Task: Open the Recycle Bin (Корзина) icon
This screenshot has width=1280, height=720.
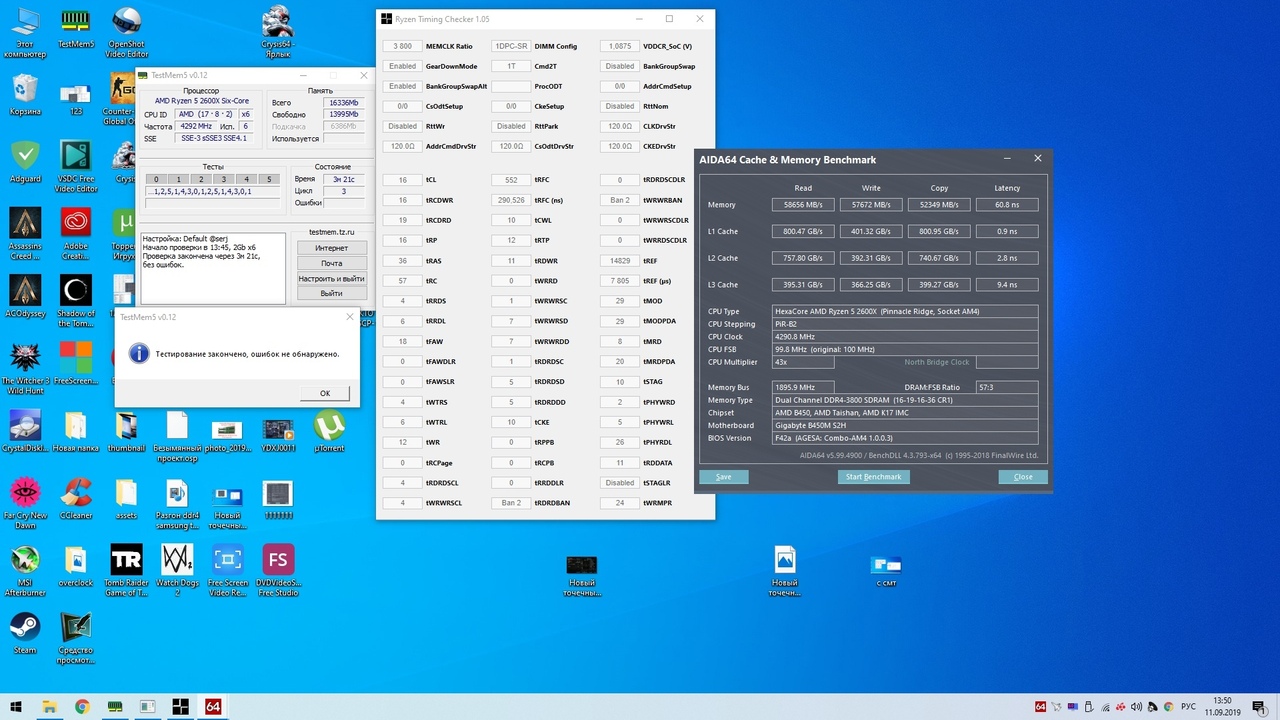Action: (25, 90)
